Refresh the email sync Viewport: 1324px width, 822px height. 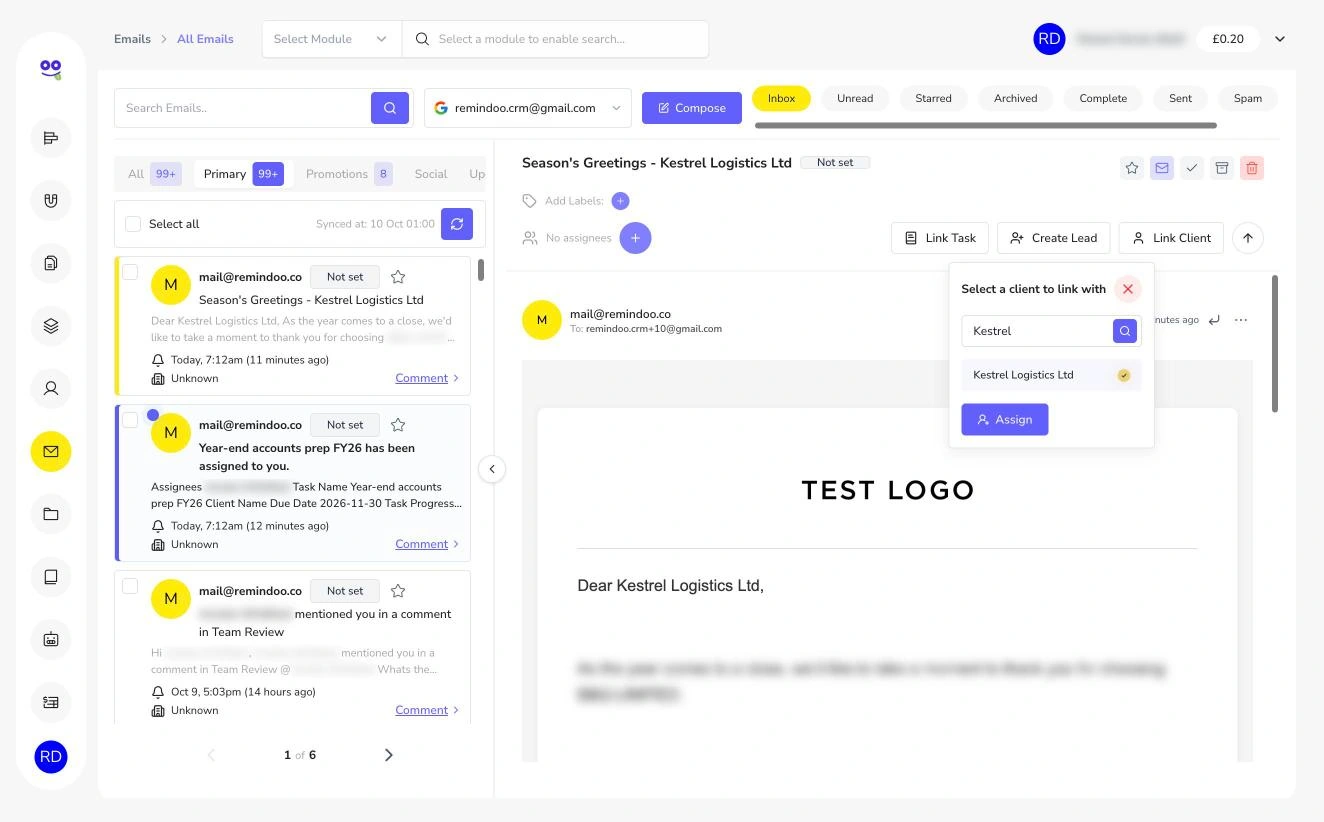[457, 224]
